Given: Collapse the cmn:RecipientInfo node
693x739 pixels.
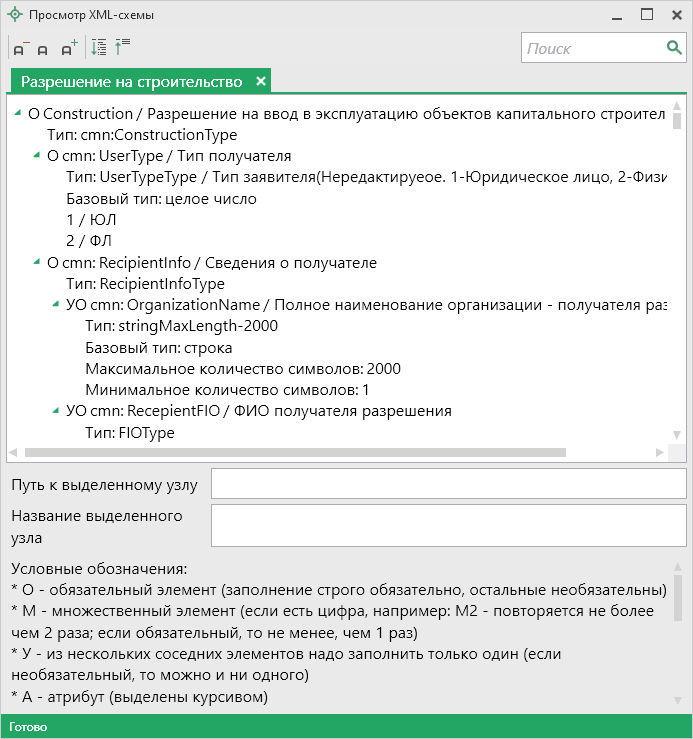Looking at the screenshot, I should (x=38, y=263).
